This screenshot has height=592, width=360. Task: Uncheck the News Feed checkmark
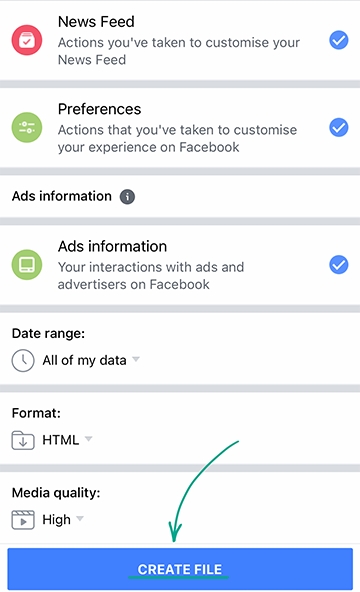pyautogui.click(x=338, y=40)
